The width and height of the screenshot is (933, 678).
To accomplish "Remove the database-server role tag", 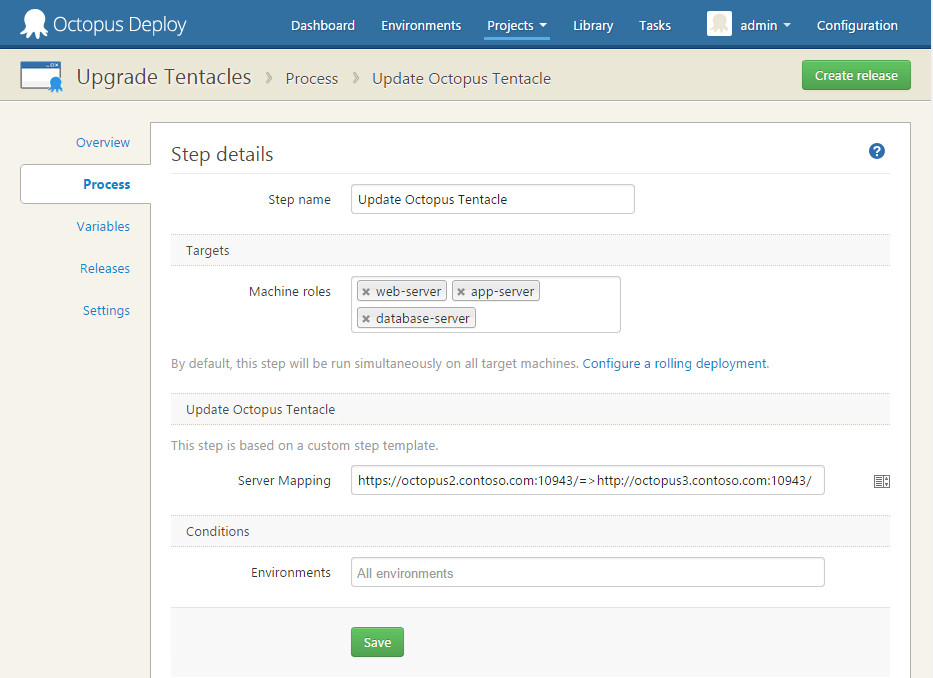I will 366,319.
